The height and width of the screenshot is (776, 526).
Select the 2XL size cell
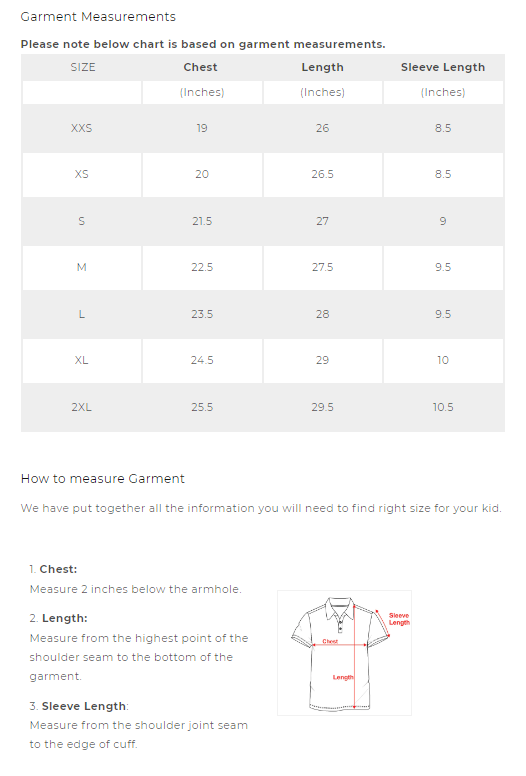82,407
